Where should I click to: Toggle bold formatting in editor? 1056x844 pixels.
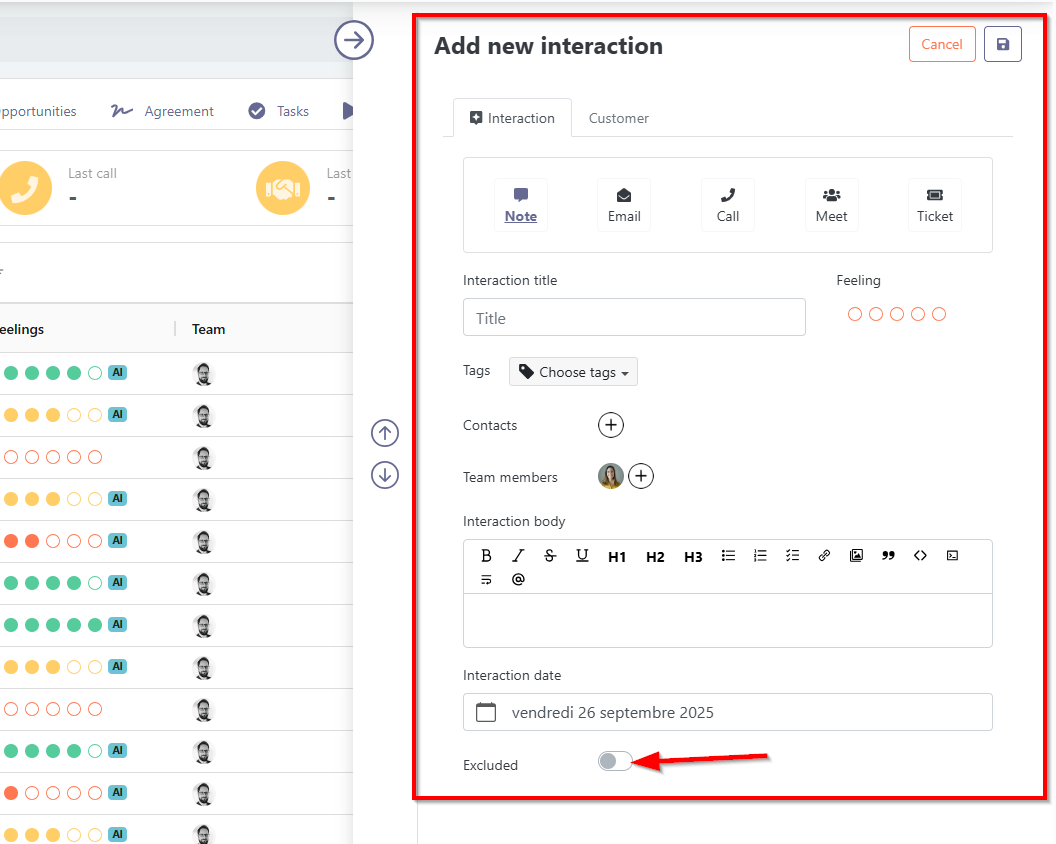tap(487, 556)
